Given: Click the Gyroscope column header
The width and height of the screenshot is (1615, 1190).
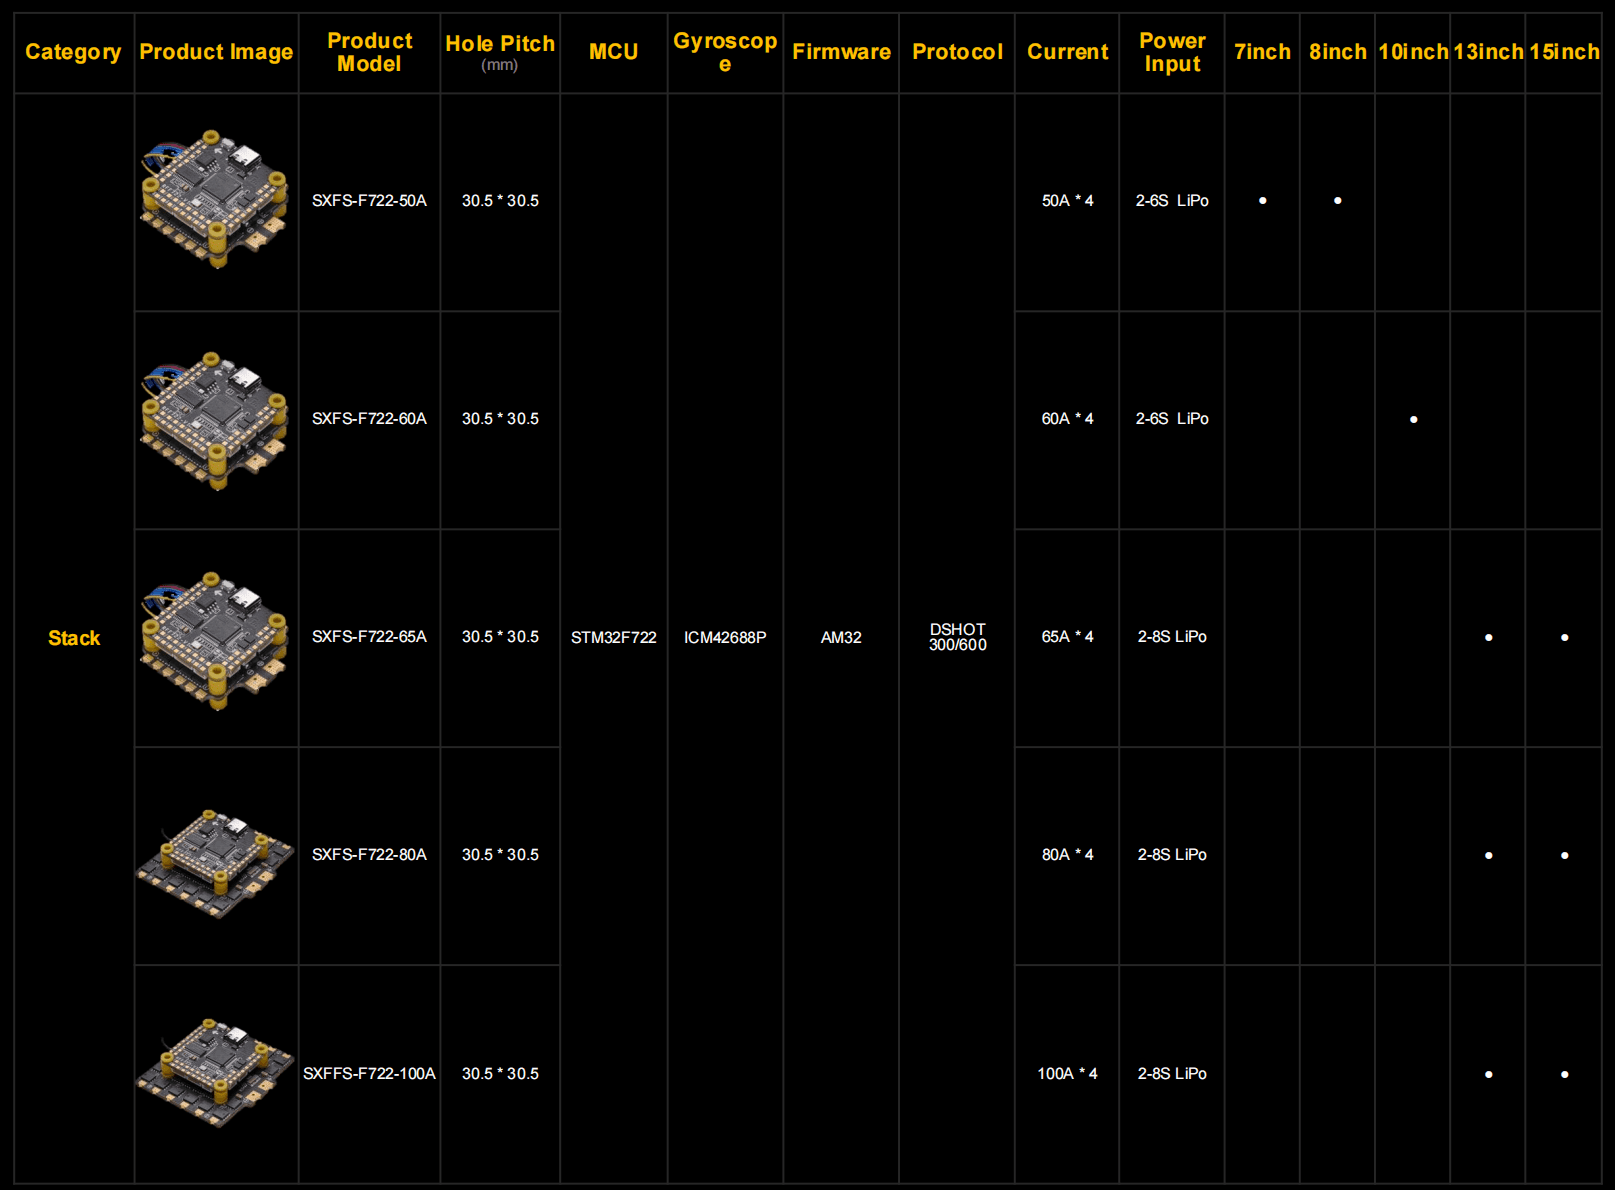Looking at the screenshot, I should click(725, 52).
